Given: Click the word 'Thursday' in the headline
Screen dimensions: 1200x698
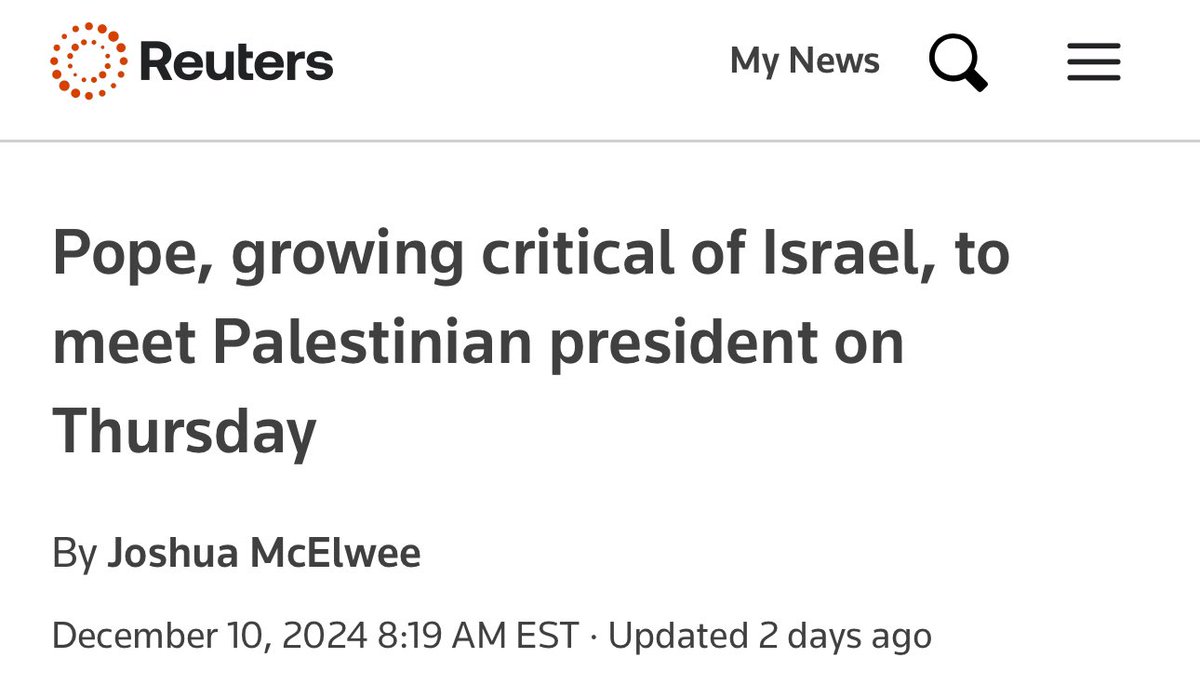Looking at the screenshot, I should (185, 432).
